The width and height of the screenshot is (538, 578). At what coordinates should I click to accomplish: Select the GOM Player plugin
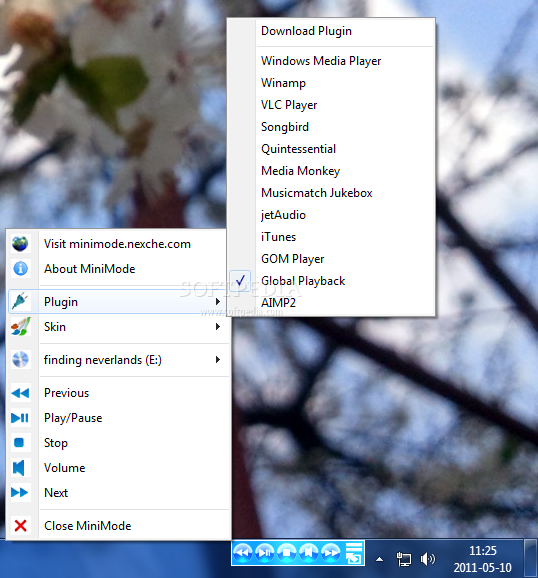[331, 259]
